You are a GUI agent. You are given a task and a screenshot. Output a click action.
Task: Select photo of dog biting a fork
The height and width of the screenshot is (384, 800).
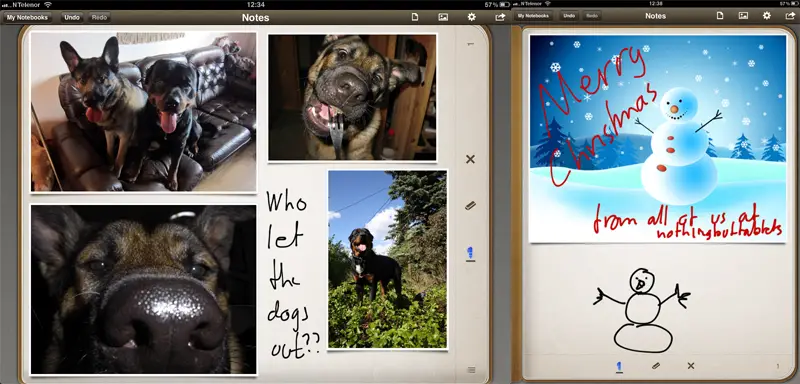click(352, 97)
